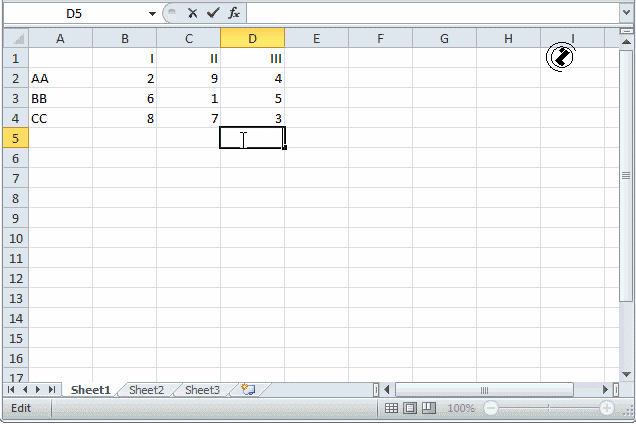Click the formula bar input field
The image size is (636, 424).
(x=430, y=13)
